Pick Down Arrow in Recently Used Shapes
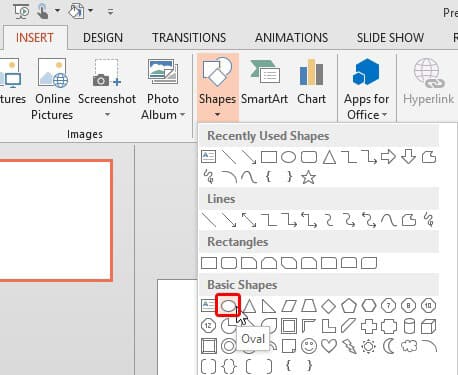The height and width of the screenshot is (375, 458). pos(409,157)
